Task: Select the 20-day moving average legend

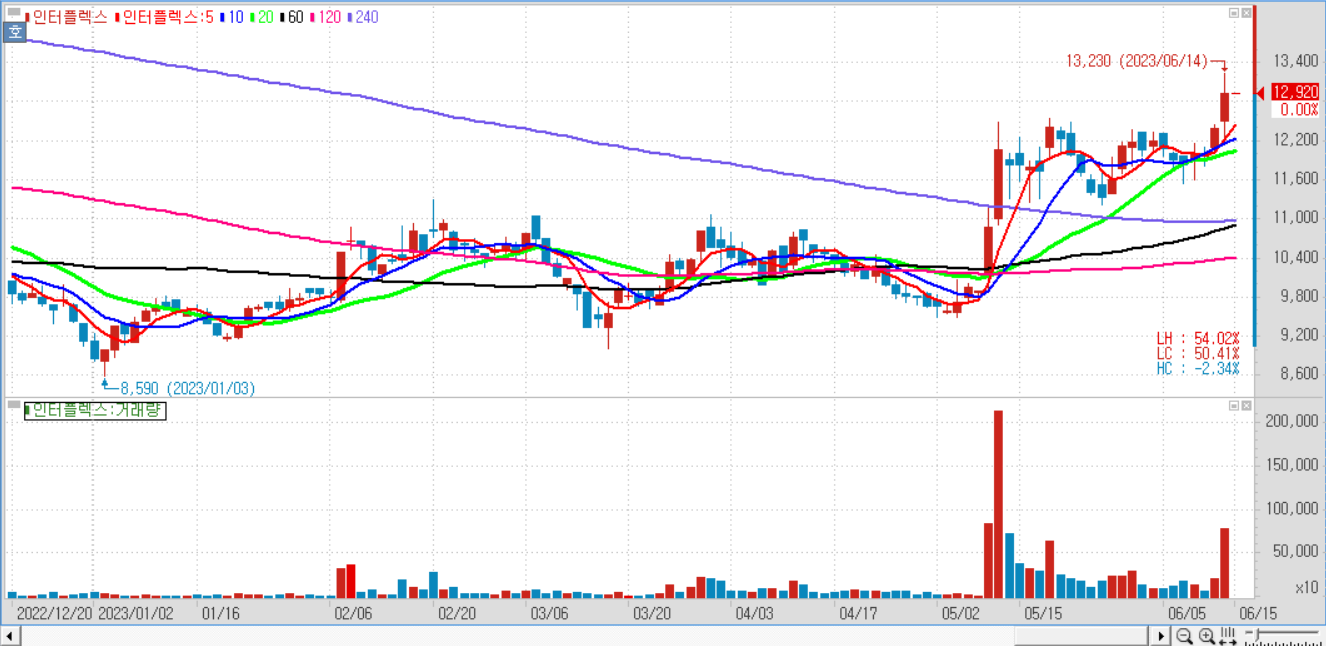Action: tap(262, 17)
